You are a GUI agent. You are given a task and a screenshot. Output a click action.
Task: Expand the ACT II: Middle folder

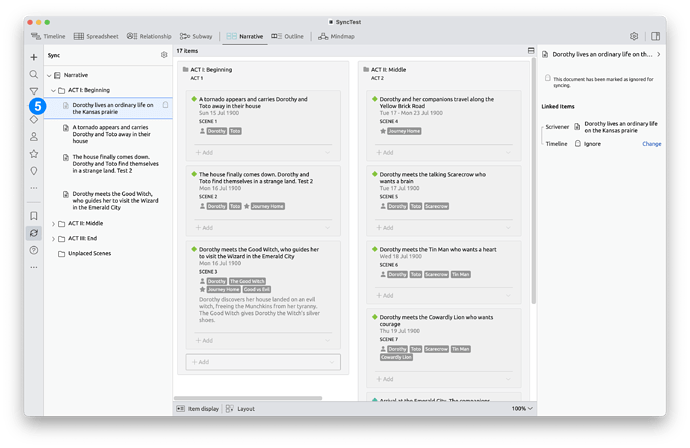click(x=53, y=224)
